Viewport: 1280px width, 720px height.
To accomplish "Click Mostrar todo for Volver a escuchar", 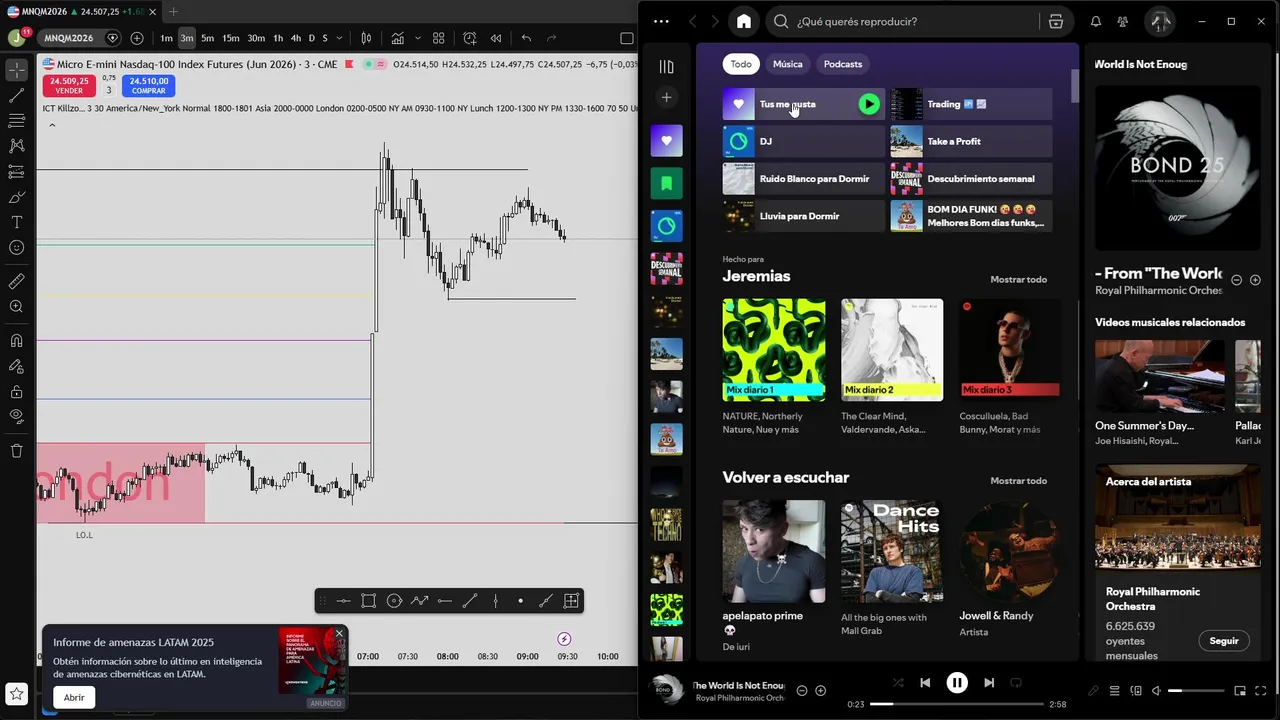I will (1018, 481).
